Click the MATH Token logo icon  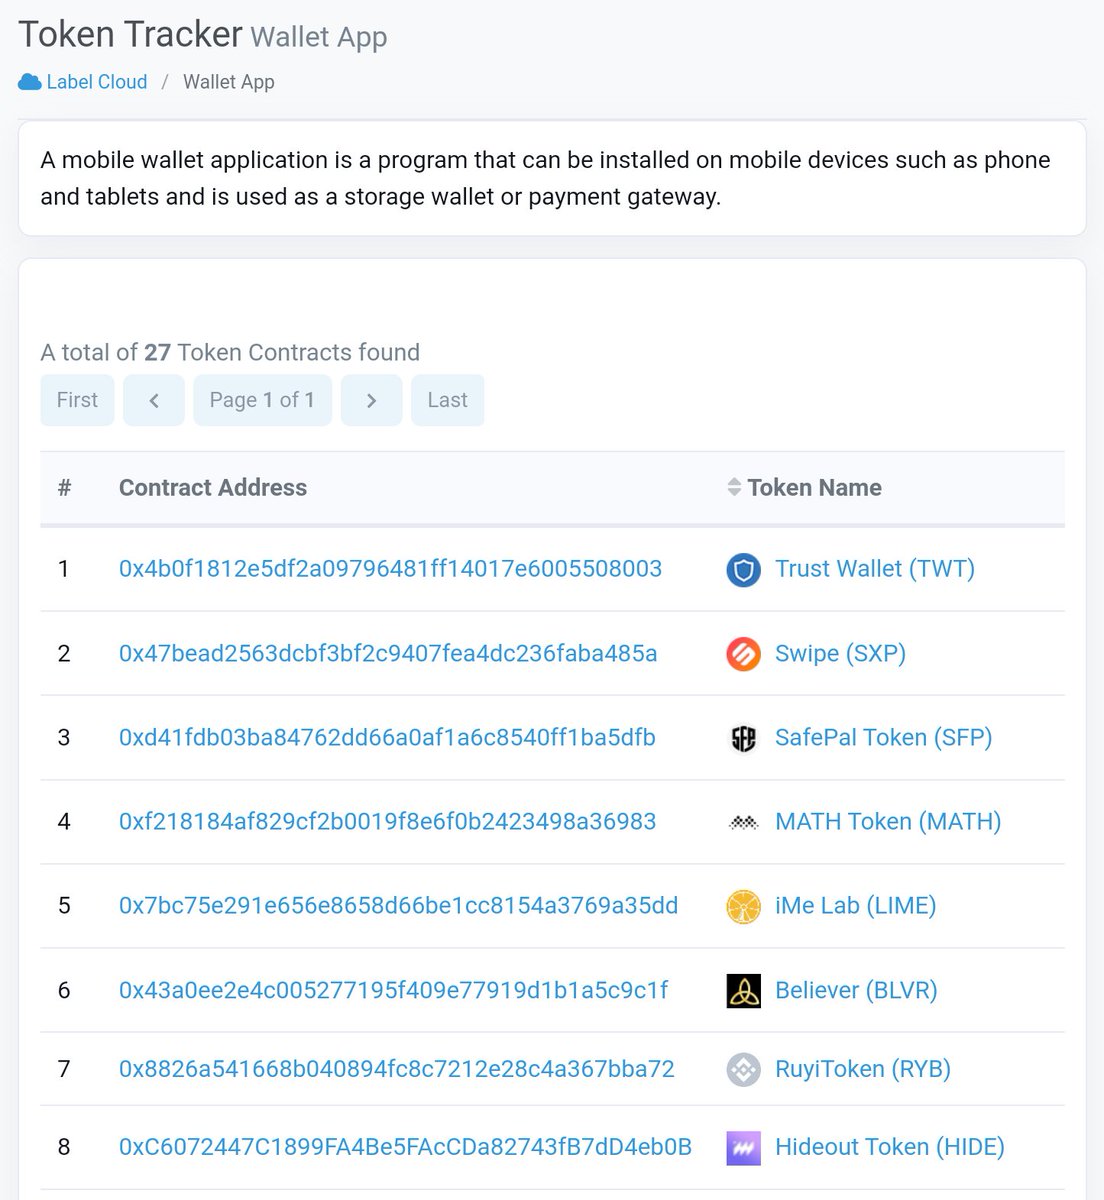[x=743, y=822]
